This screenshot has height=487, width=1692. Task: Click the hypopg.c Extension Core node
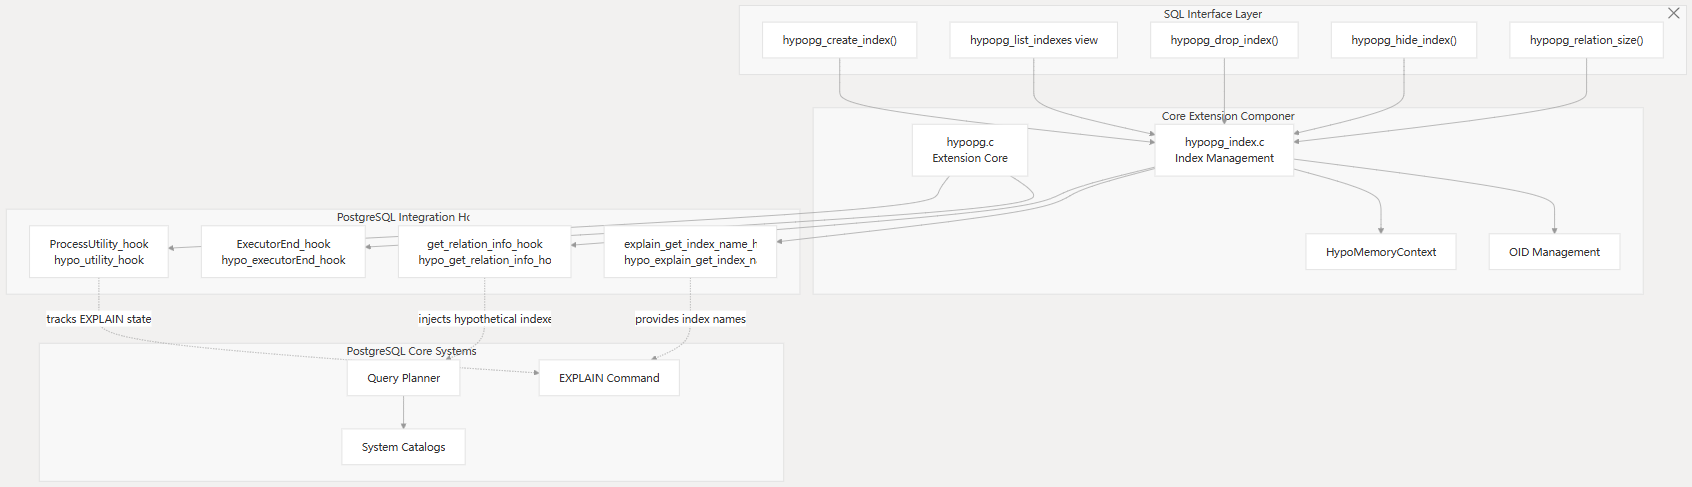(970, 150)
